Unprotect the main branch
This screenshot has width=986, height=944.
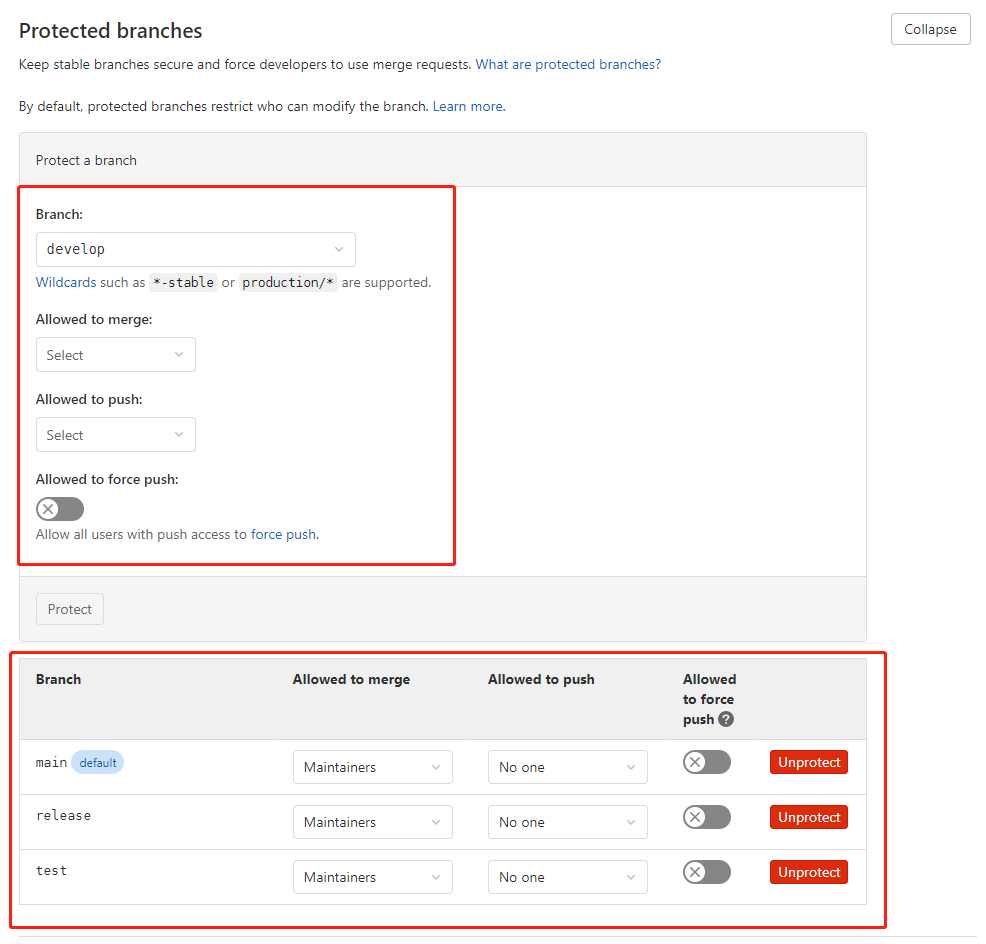click(x=808, y=762)
